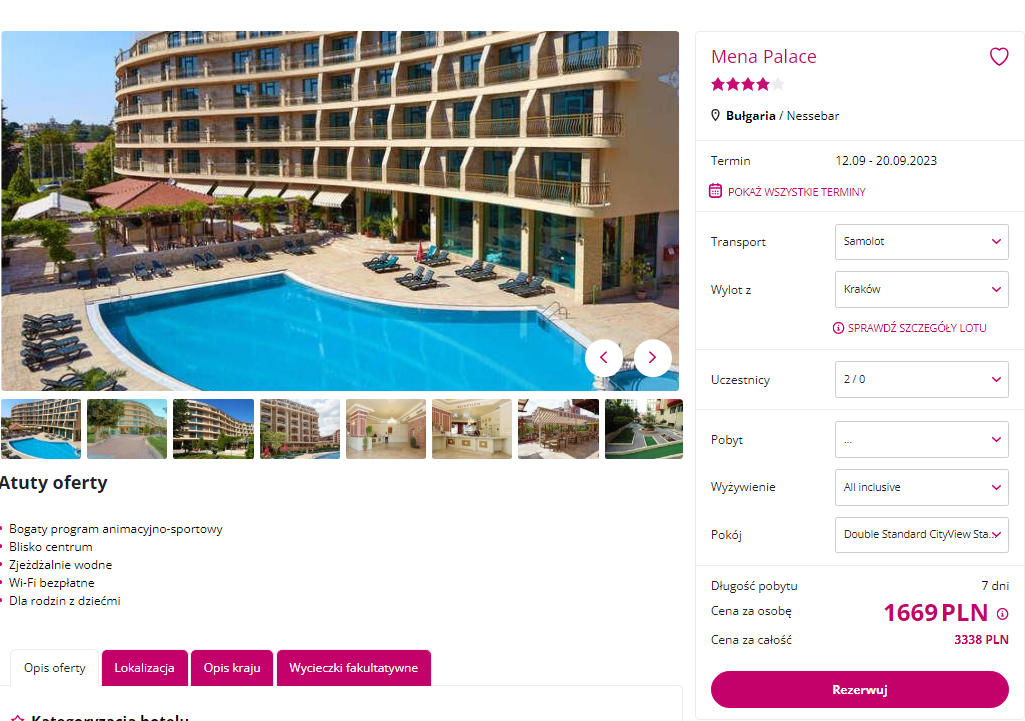Expand the Wyżywienie All inclusive dropdown
This screenshot has width=1025, height=721.
[x=921, y=487]
